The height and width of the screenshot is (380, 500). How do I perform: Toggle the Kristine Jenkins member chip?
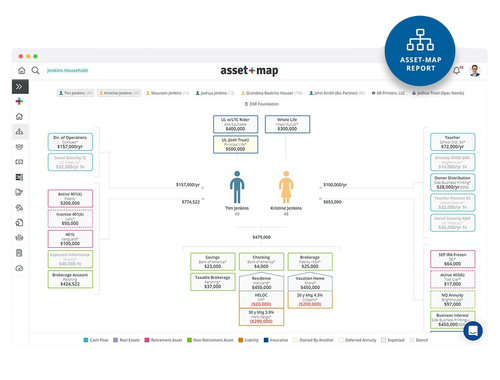pos(119,93)
